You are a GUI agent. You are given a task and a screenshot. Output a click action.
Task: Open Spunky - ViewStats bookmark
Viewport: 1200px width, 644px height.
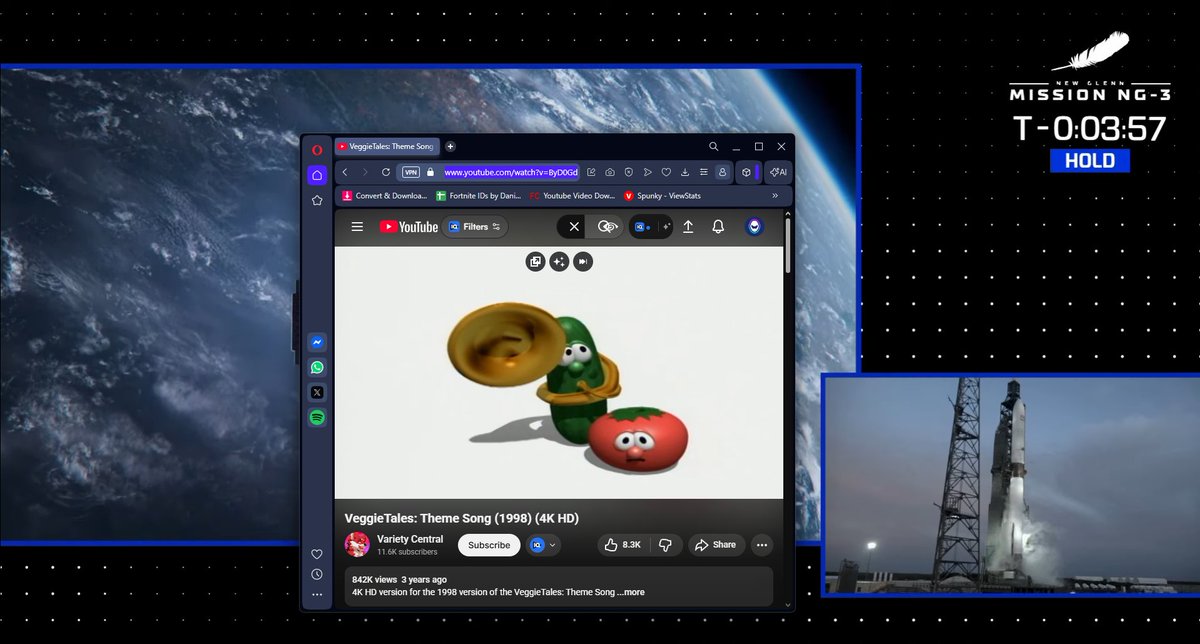(664, 196)
